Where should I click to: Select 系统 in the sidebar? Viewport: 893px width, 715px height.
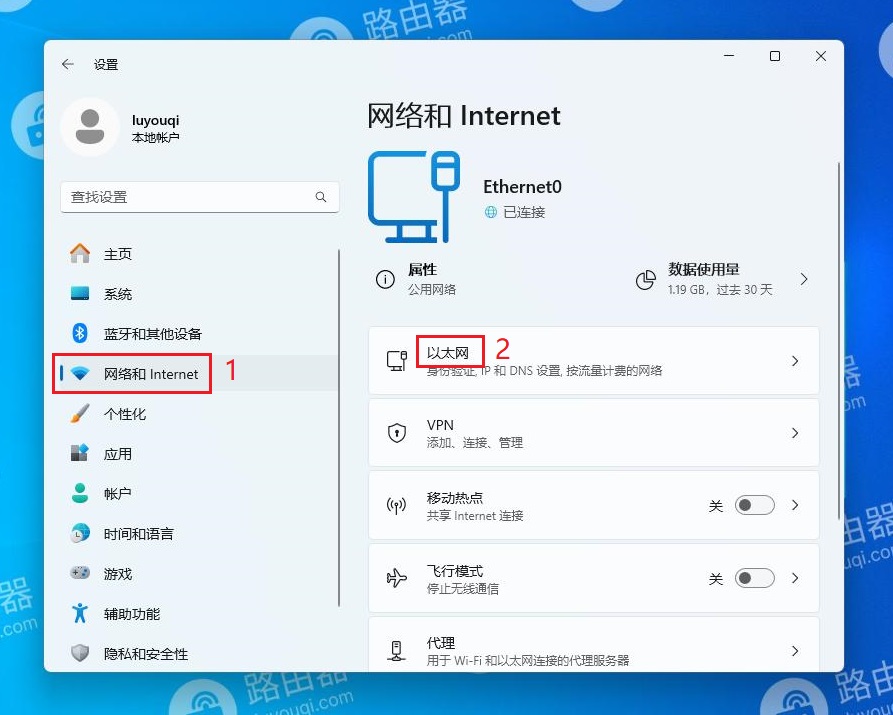[x=199, y=293]
